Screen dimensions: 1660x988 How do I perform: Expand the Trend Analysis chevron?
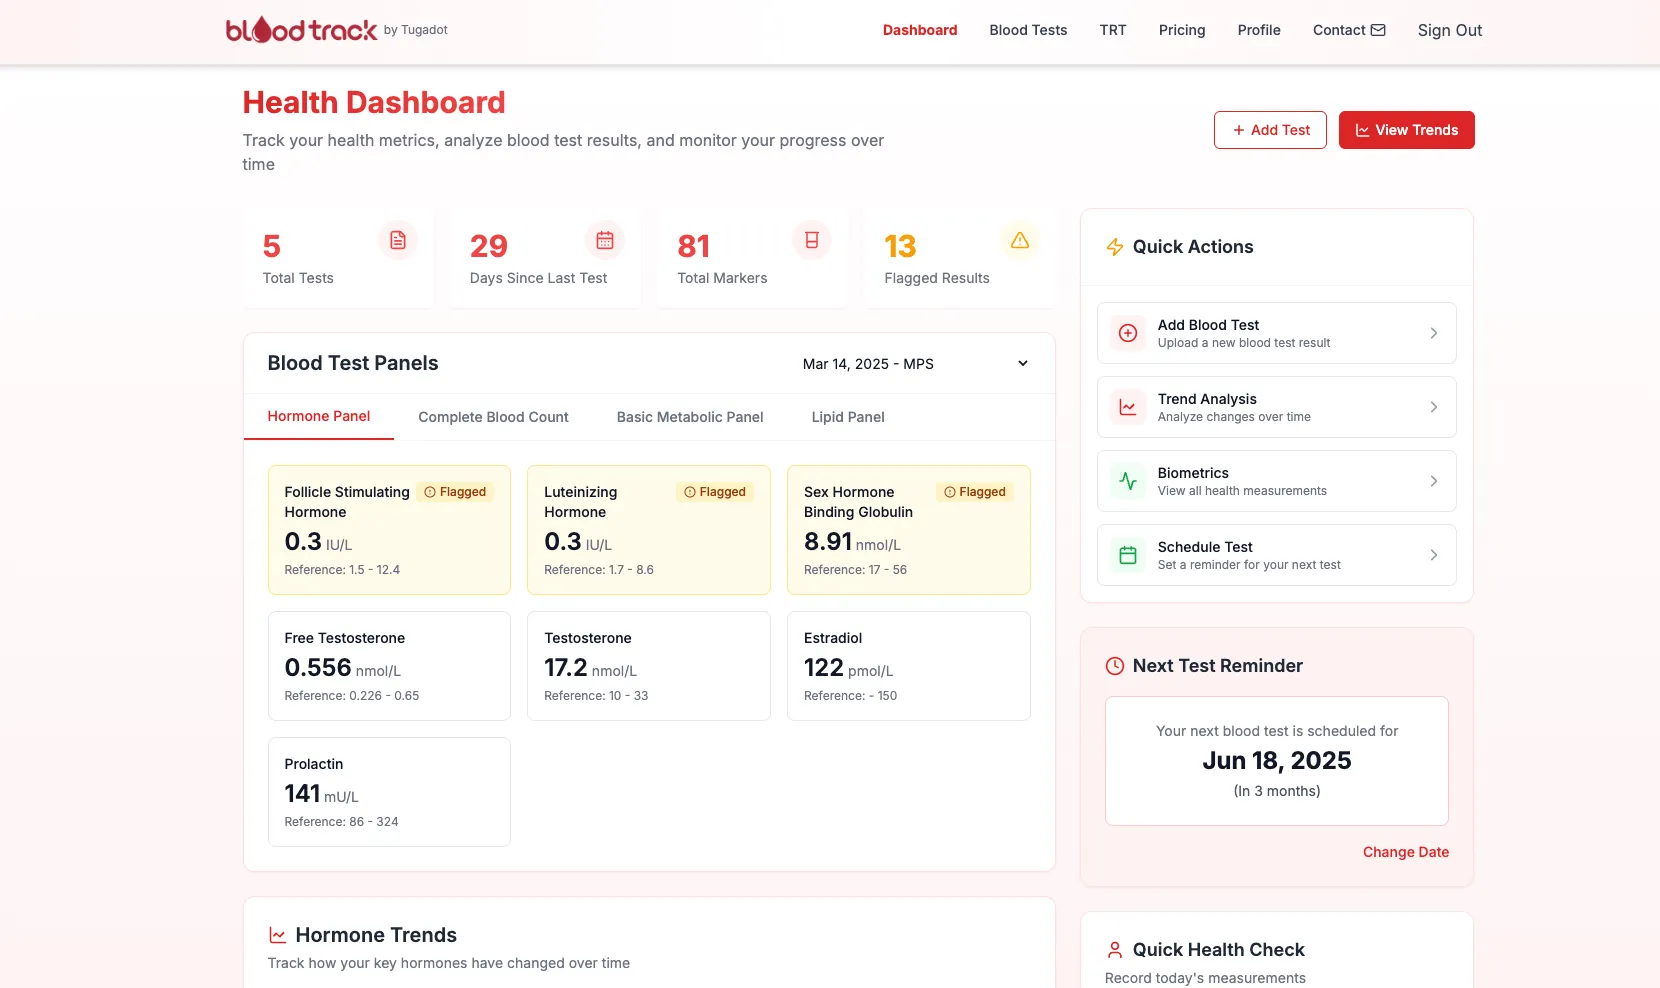pyautogui.click(x=1434, y=407)
